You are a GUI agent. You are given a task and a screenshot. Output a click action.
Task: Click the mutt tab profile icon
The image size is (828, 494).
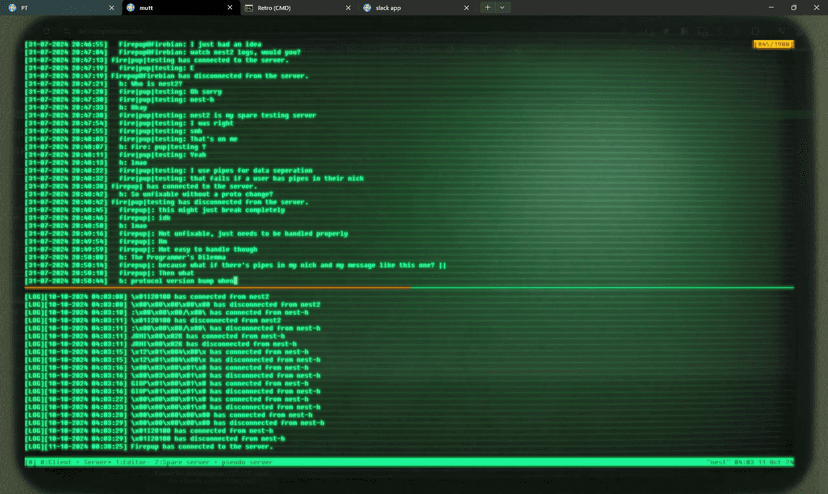tap(130, 7)
